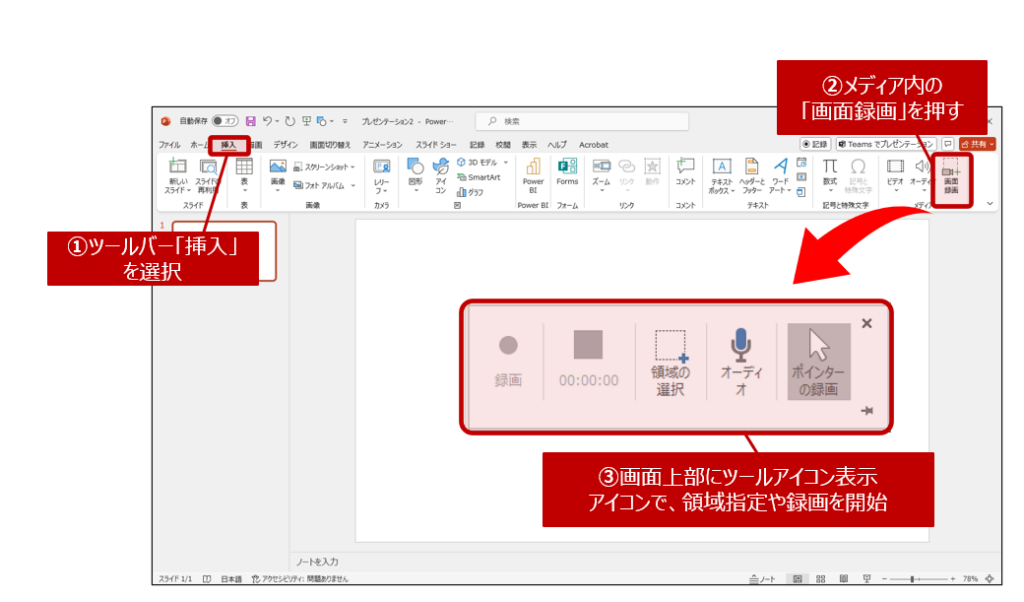The image size is (1024, 602).
Task: Open the quick access toolbar customize dropdown
Action: click(x=345, y=121)
